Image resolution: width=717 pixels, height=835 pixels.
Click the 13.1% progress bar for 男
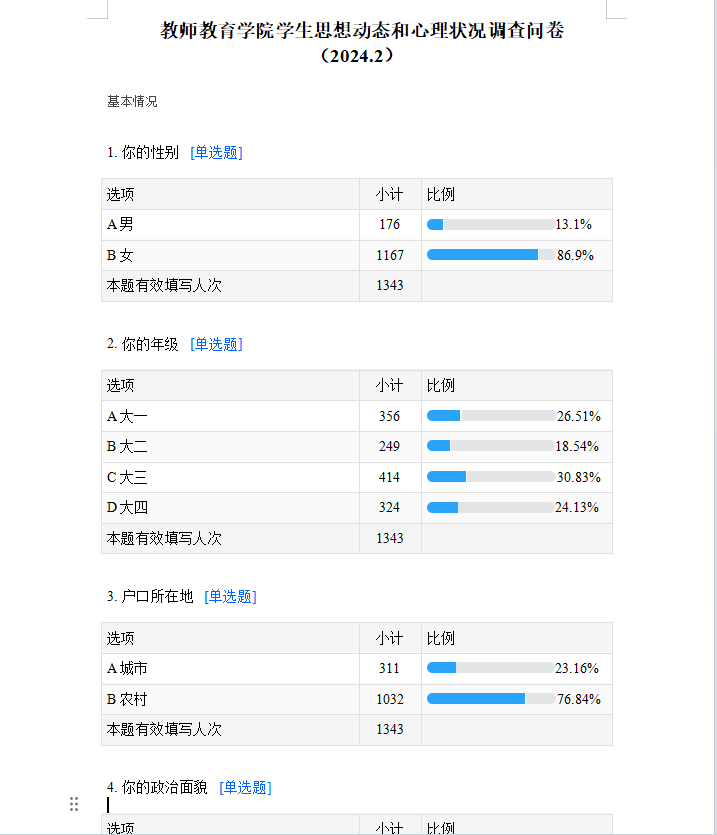click(490, 225)
